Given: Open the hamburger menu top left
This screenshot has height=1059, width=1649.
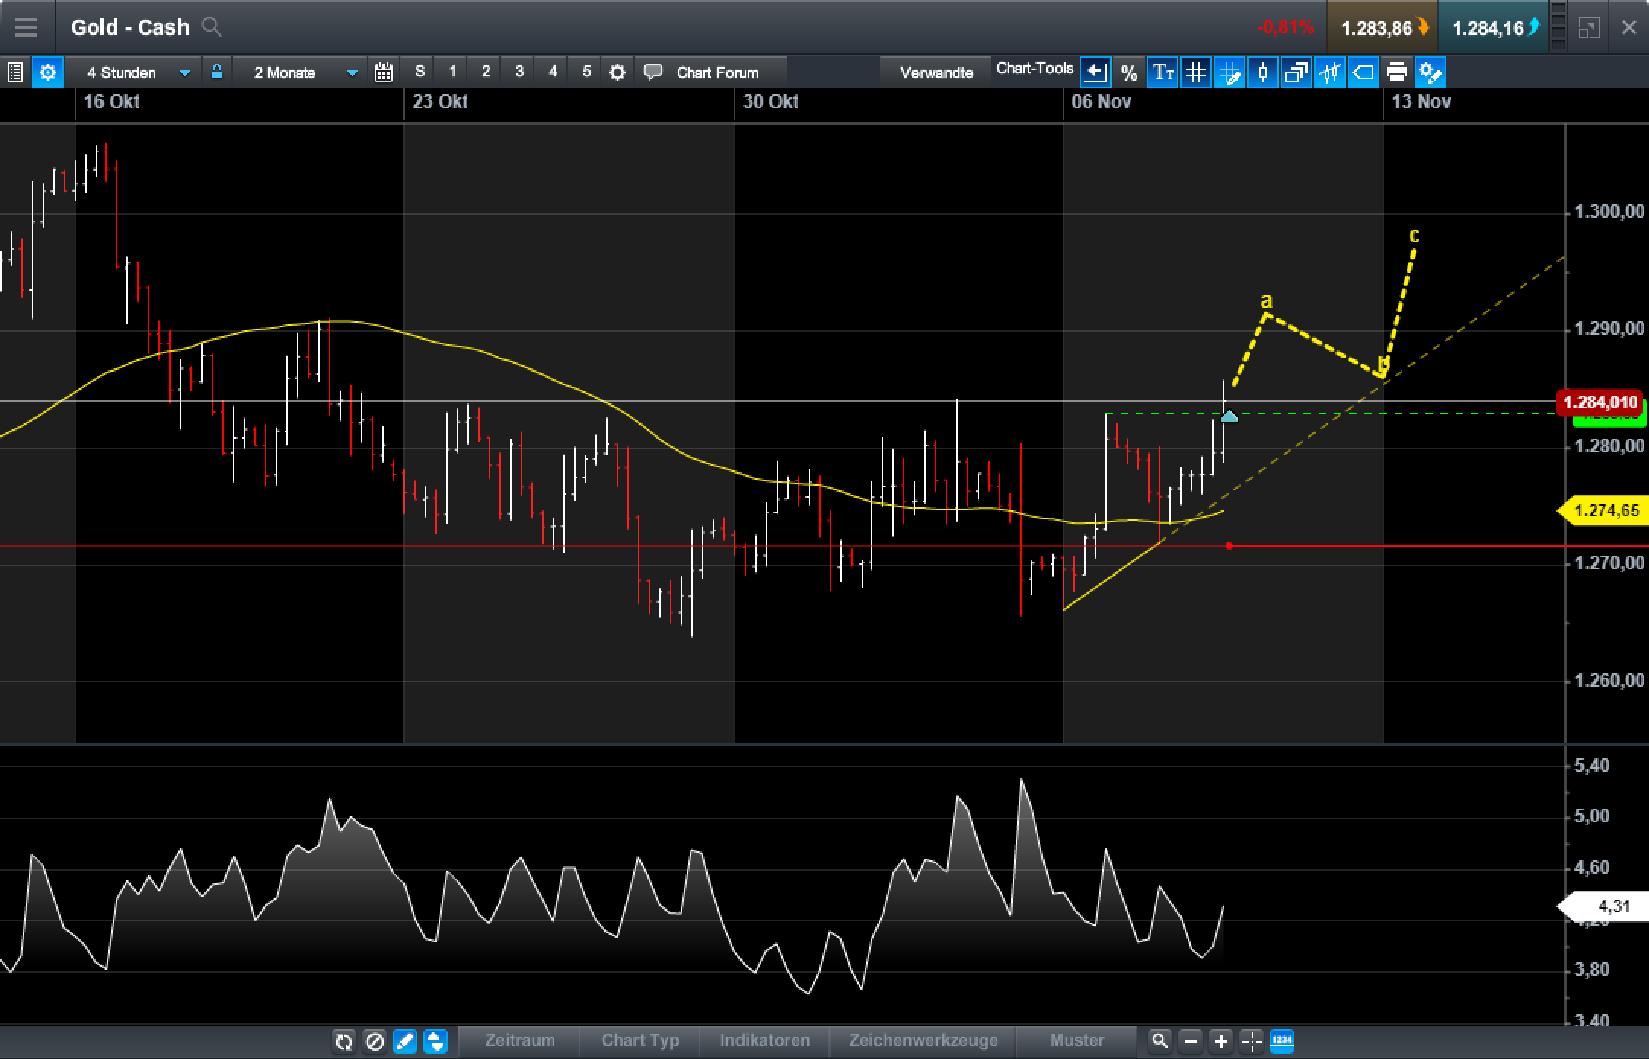Looking at the screenshot, I should 26,27.
